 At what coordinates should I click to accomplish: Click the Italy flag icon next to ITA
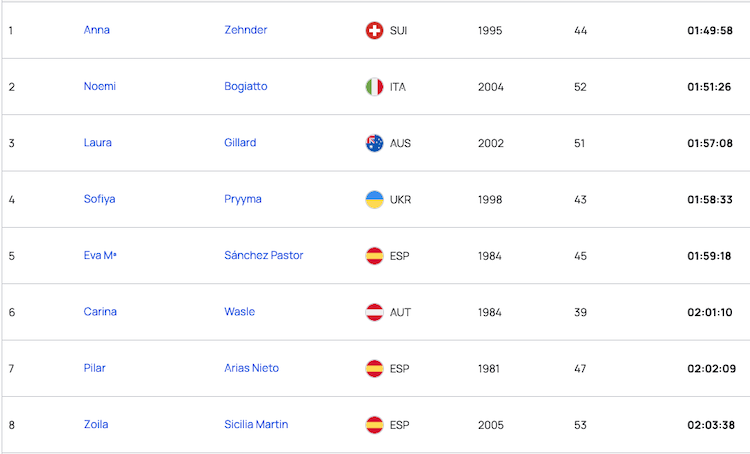click(x=375, y=87)
